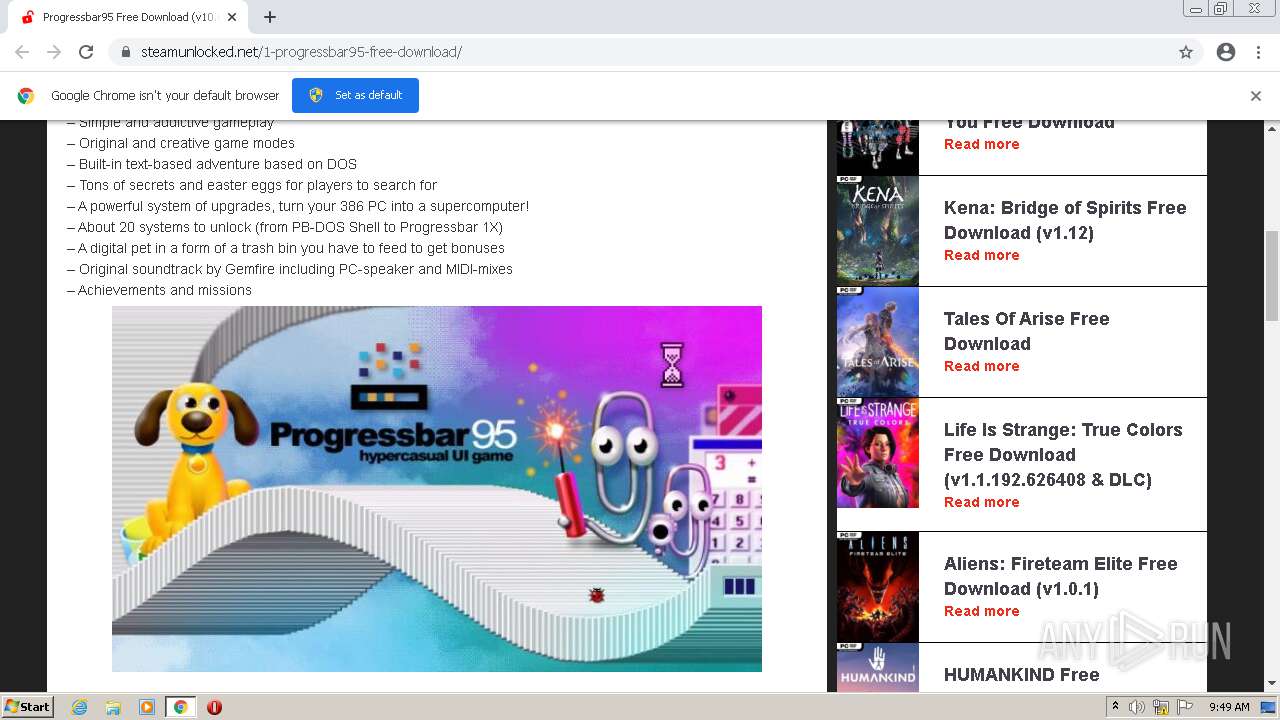1280x720 pixels.
Task: Click text 'Built-in text-based adventure based on DOS'
Action: (212, 164)
